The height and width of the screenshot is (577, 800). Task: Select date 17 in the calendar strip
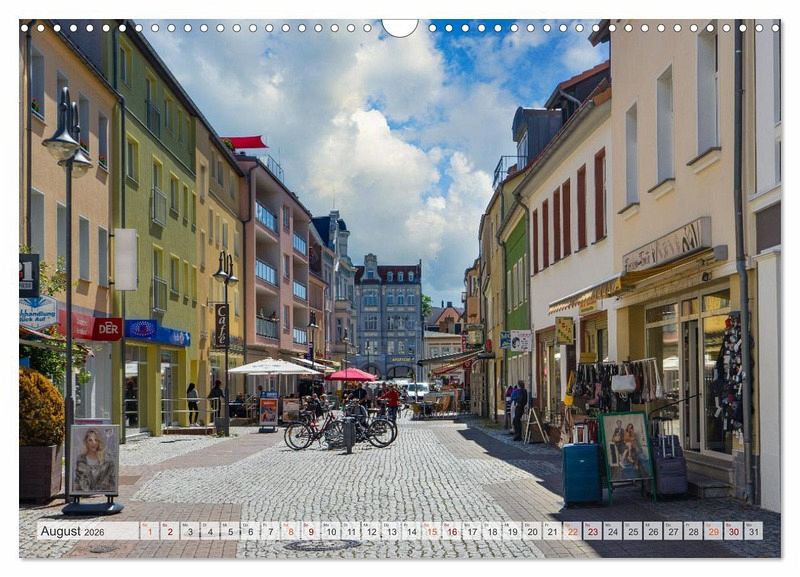[x=472, y=531]
